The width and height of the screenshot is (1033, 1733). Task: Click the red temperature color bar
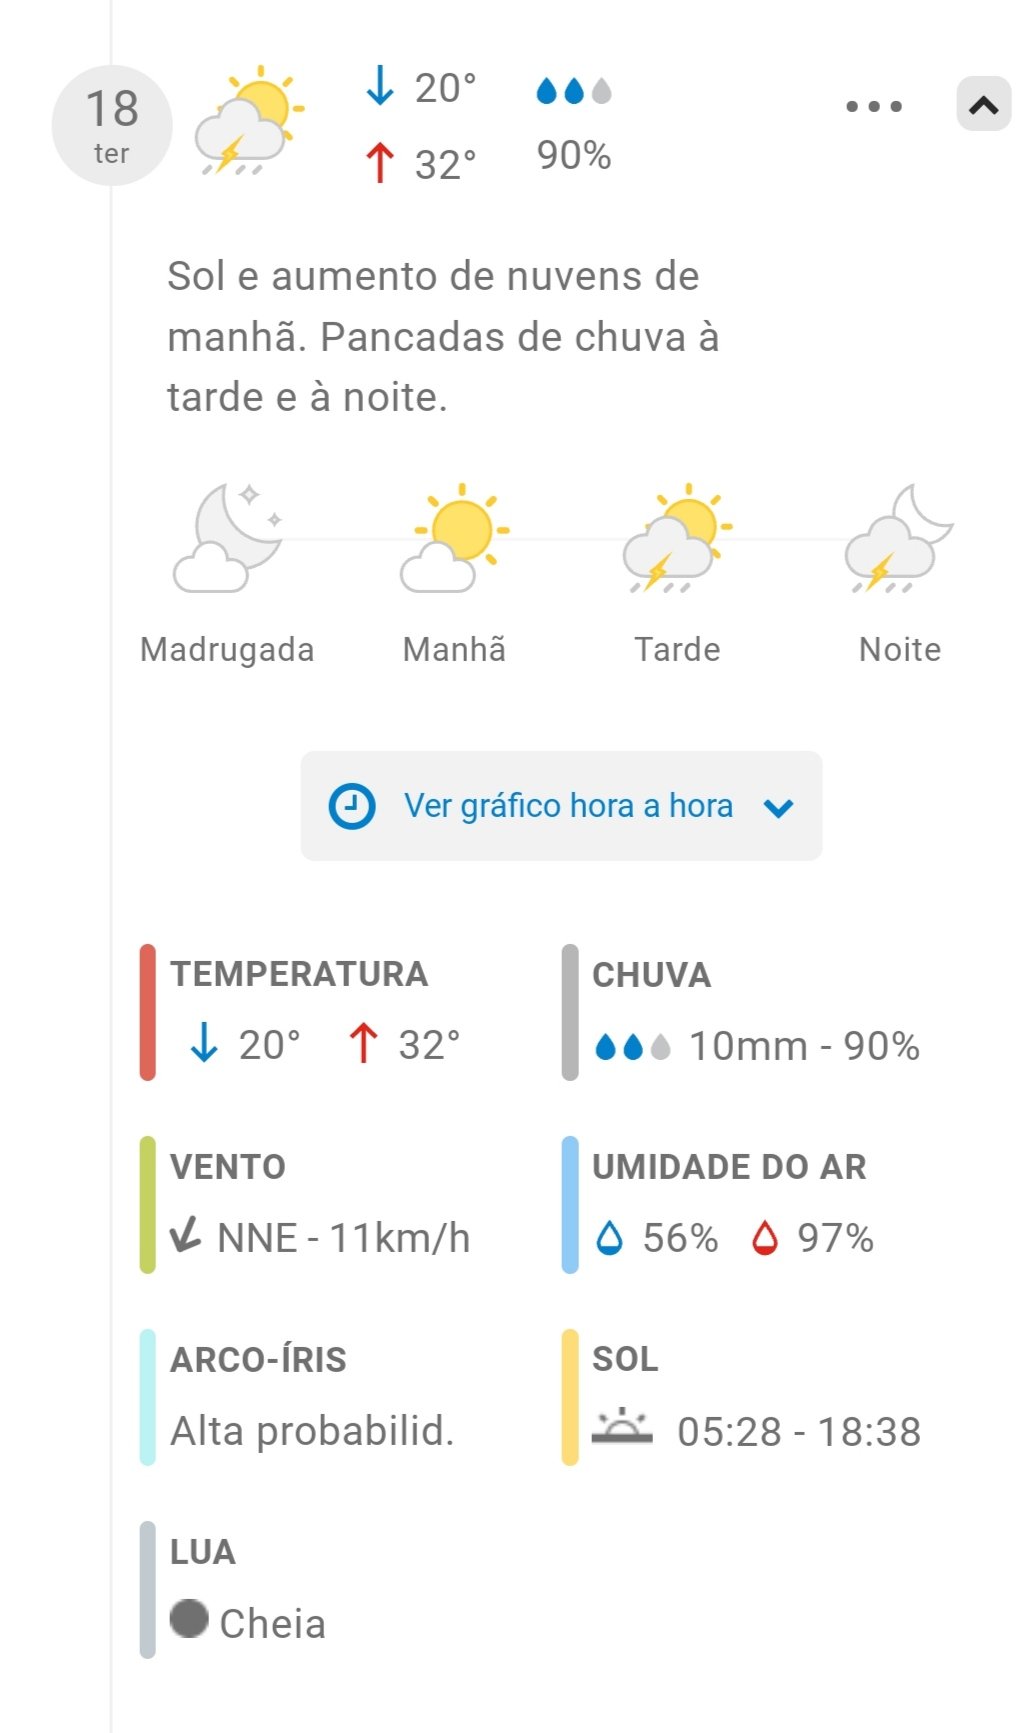[x=148, y=1012]
